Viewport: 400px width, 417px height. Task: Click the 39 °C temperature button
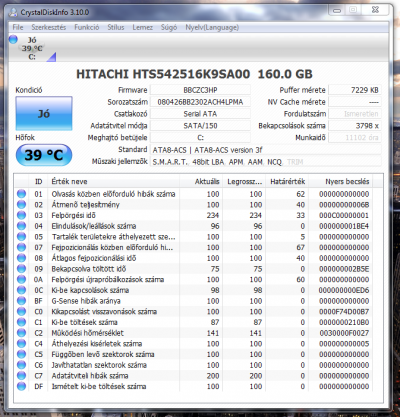click(44, 155)
